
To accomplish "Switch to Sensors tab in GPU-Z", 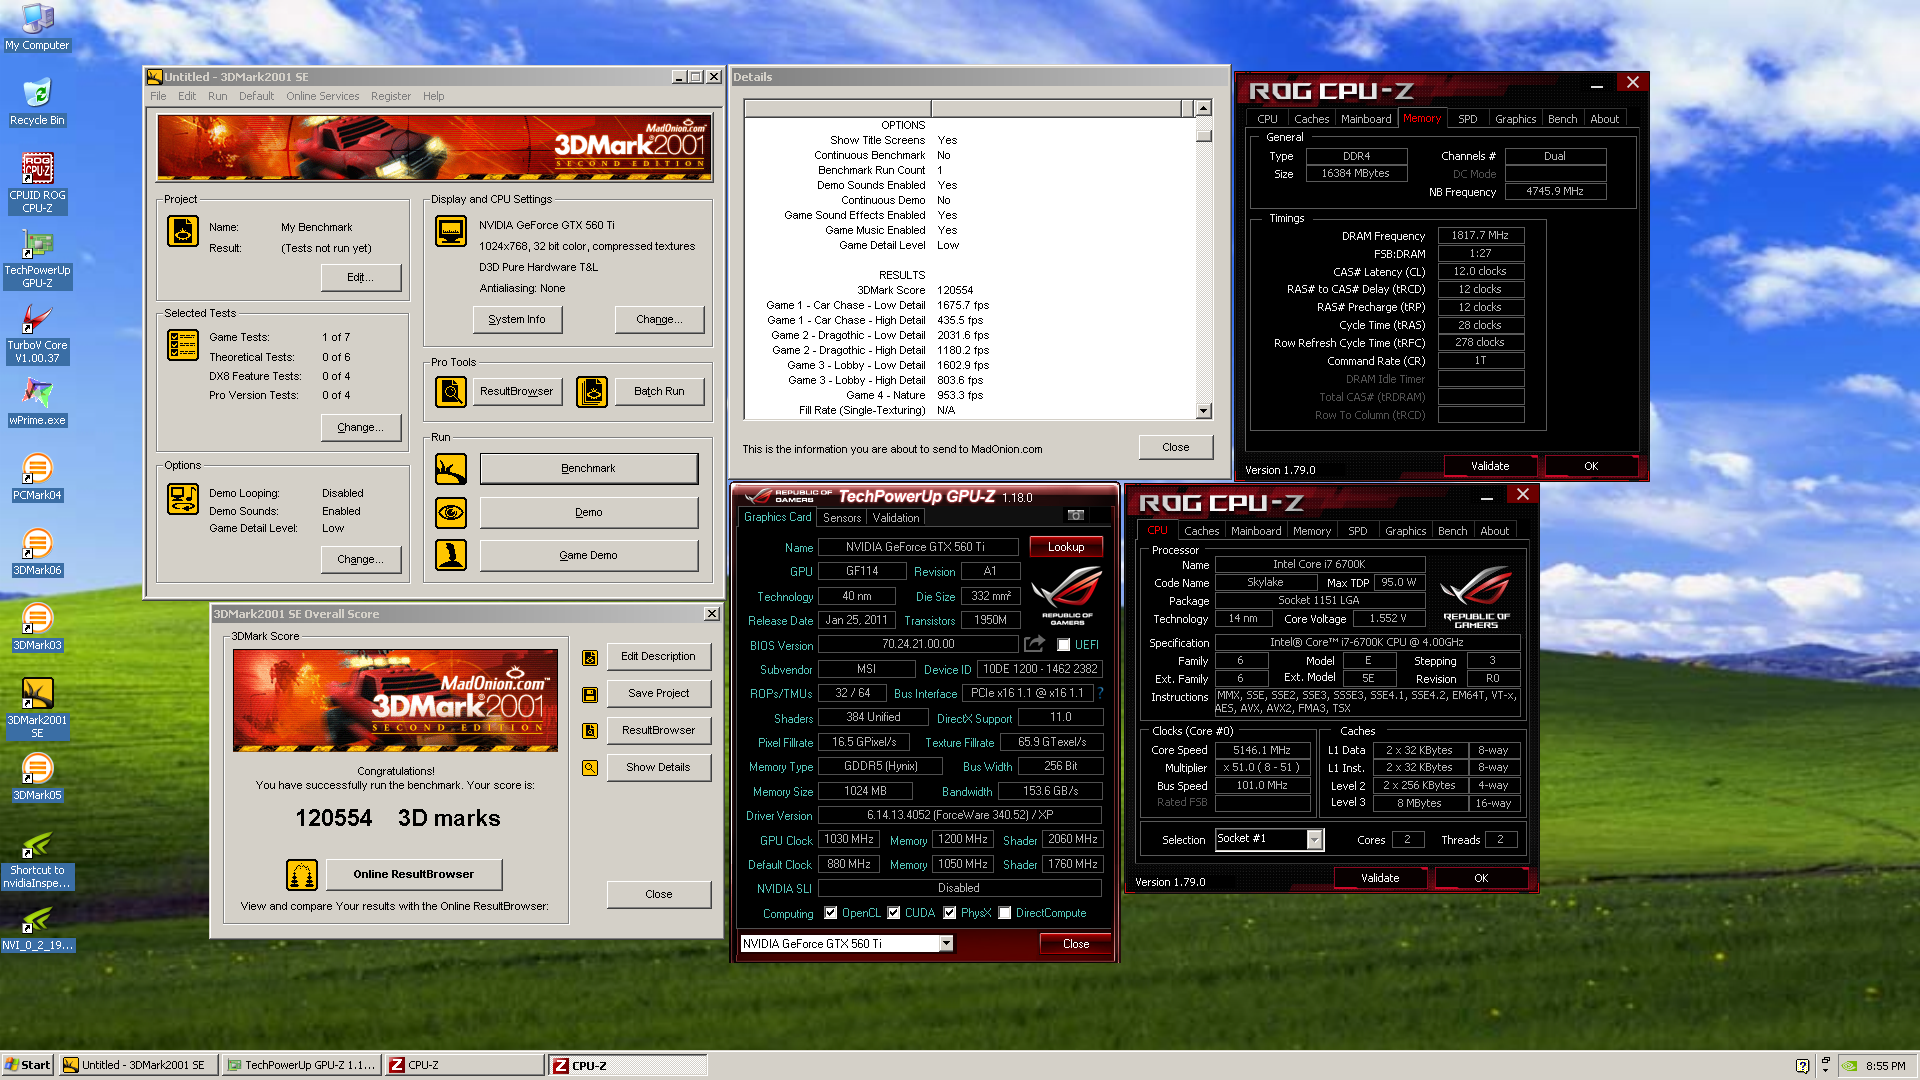I will tap(842, 518).
